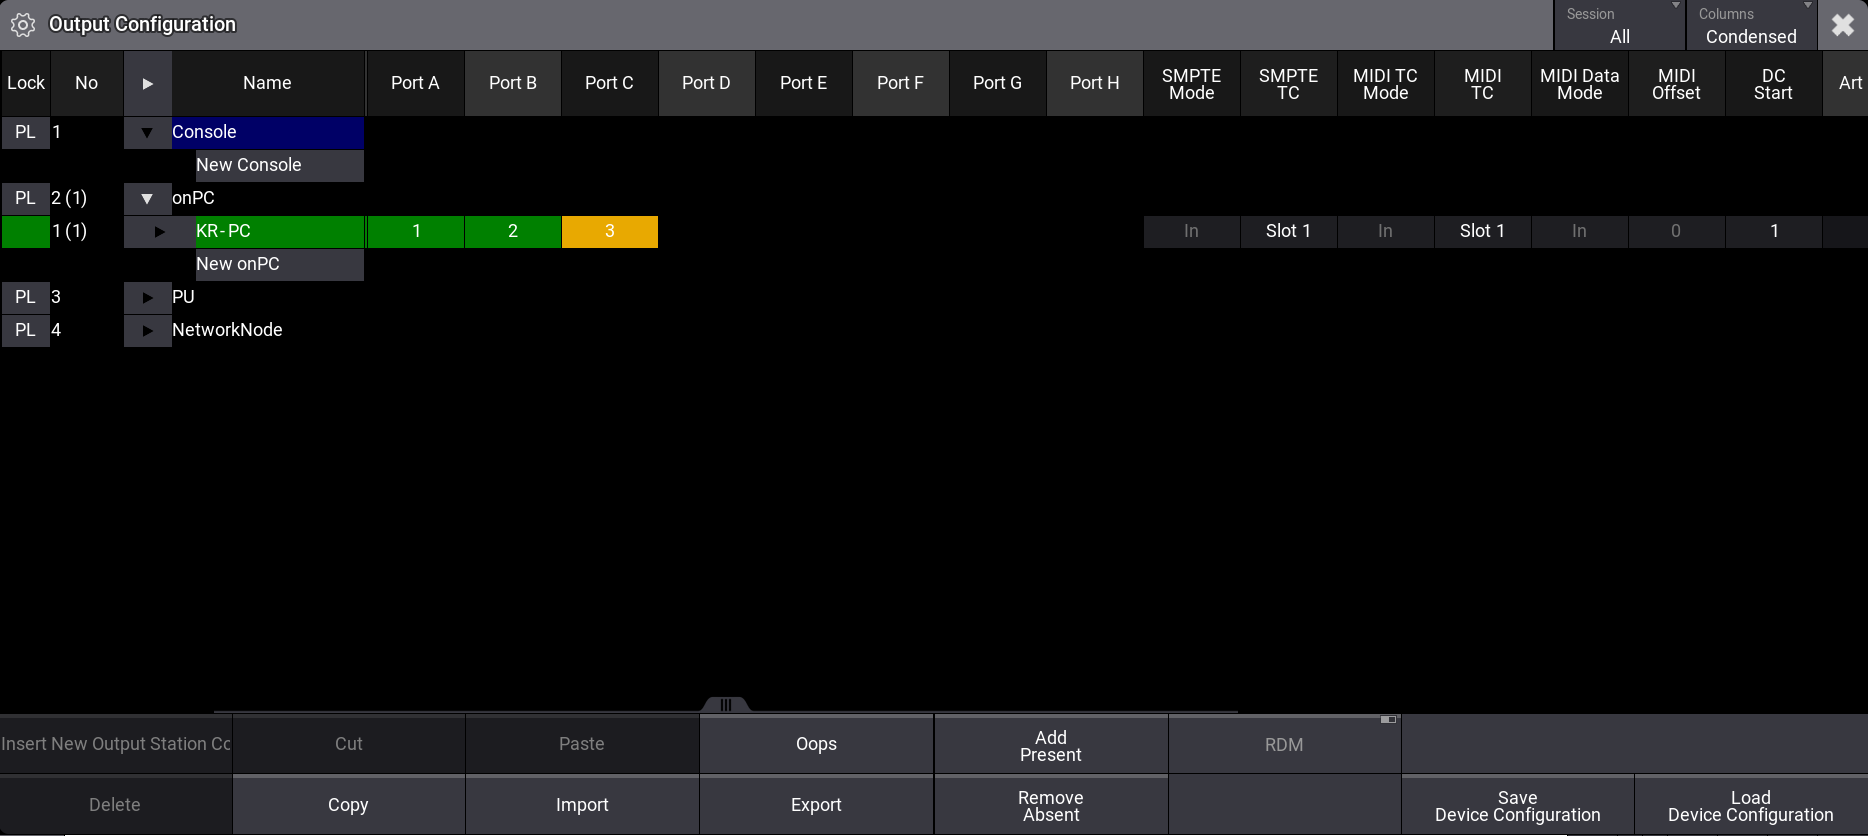Open the Columns Condensed dropdown

[x=1751, y=26]
